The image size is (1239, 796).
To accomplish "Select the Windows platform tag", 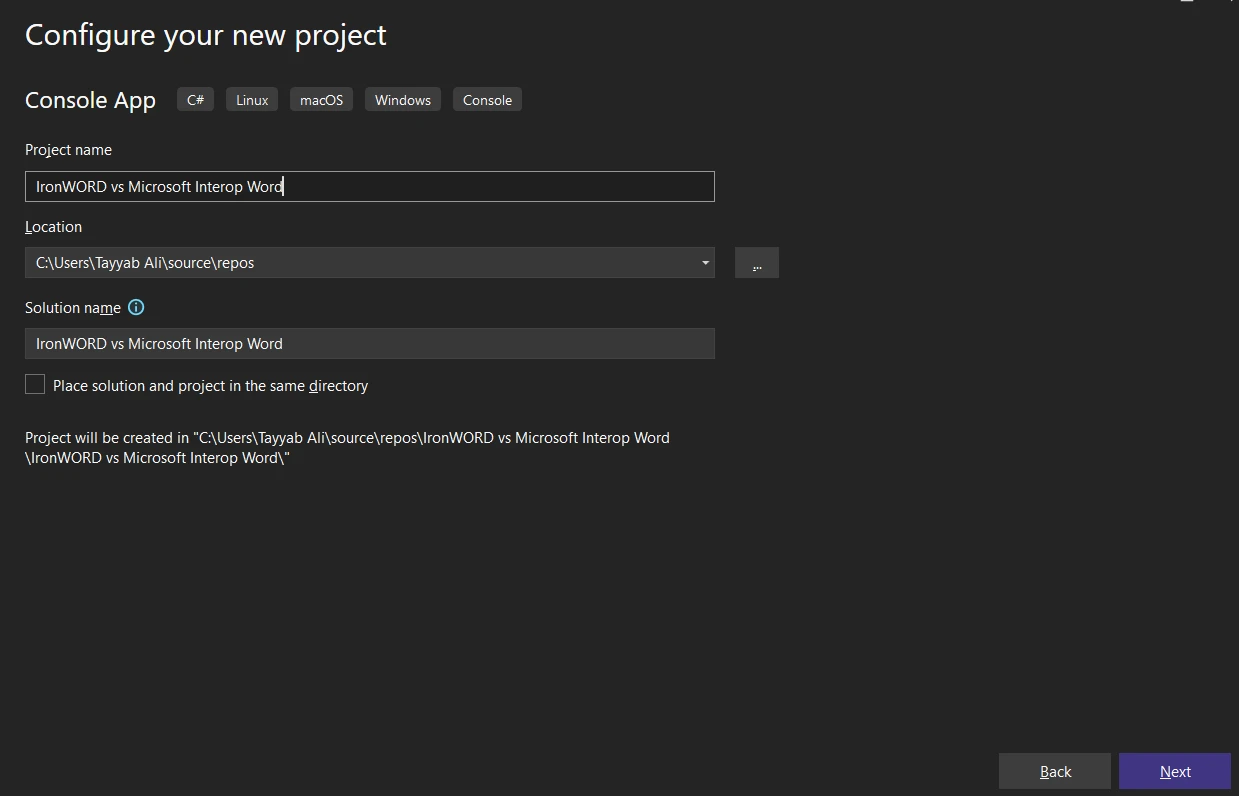I will [x=402, y=100].
